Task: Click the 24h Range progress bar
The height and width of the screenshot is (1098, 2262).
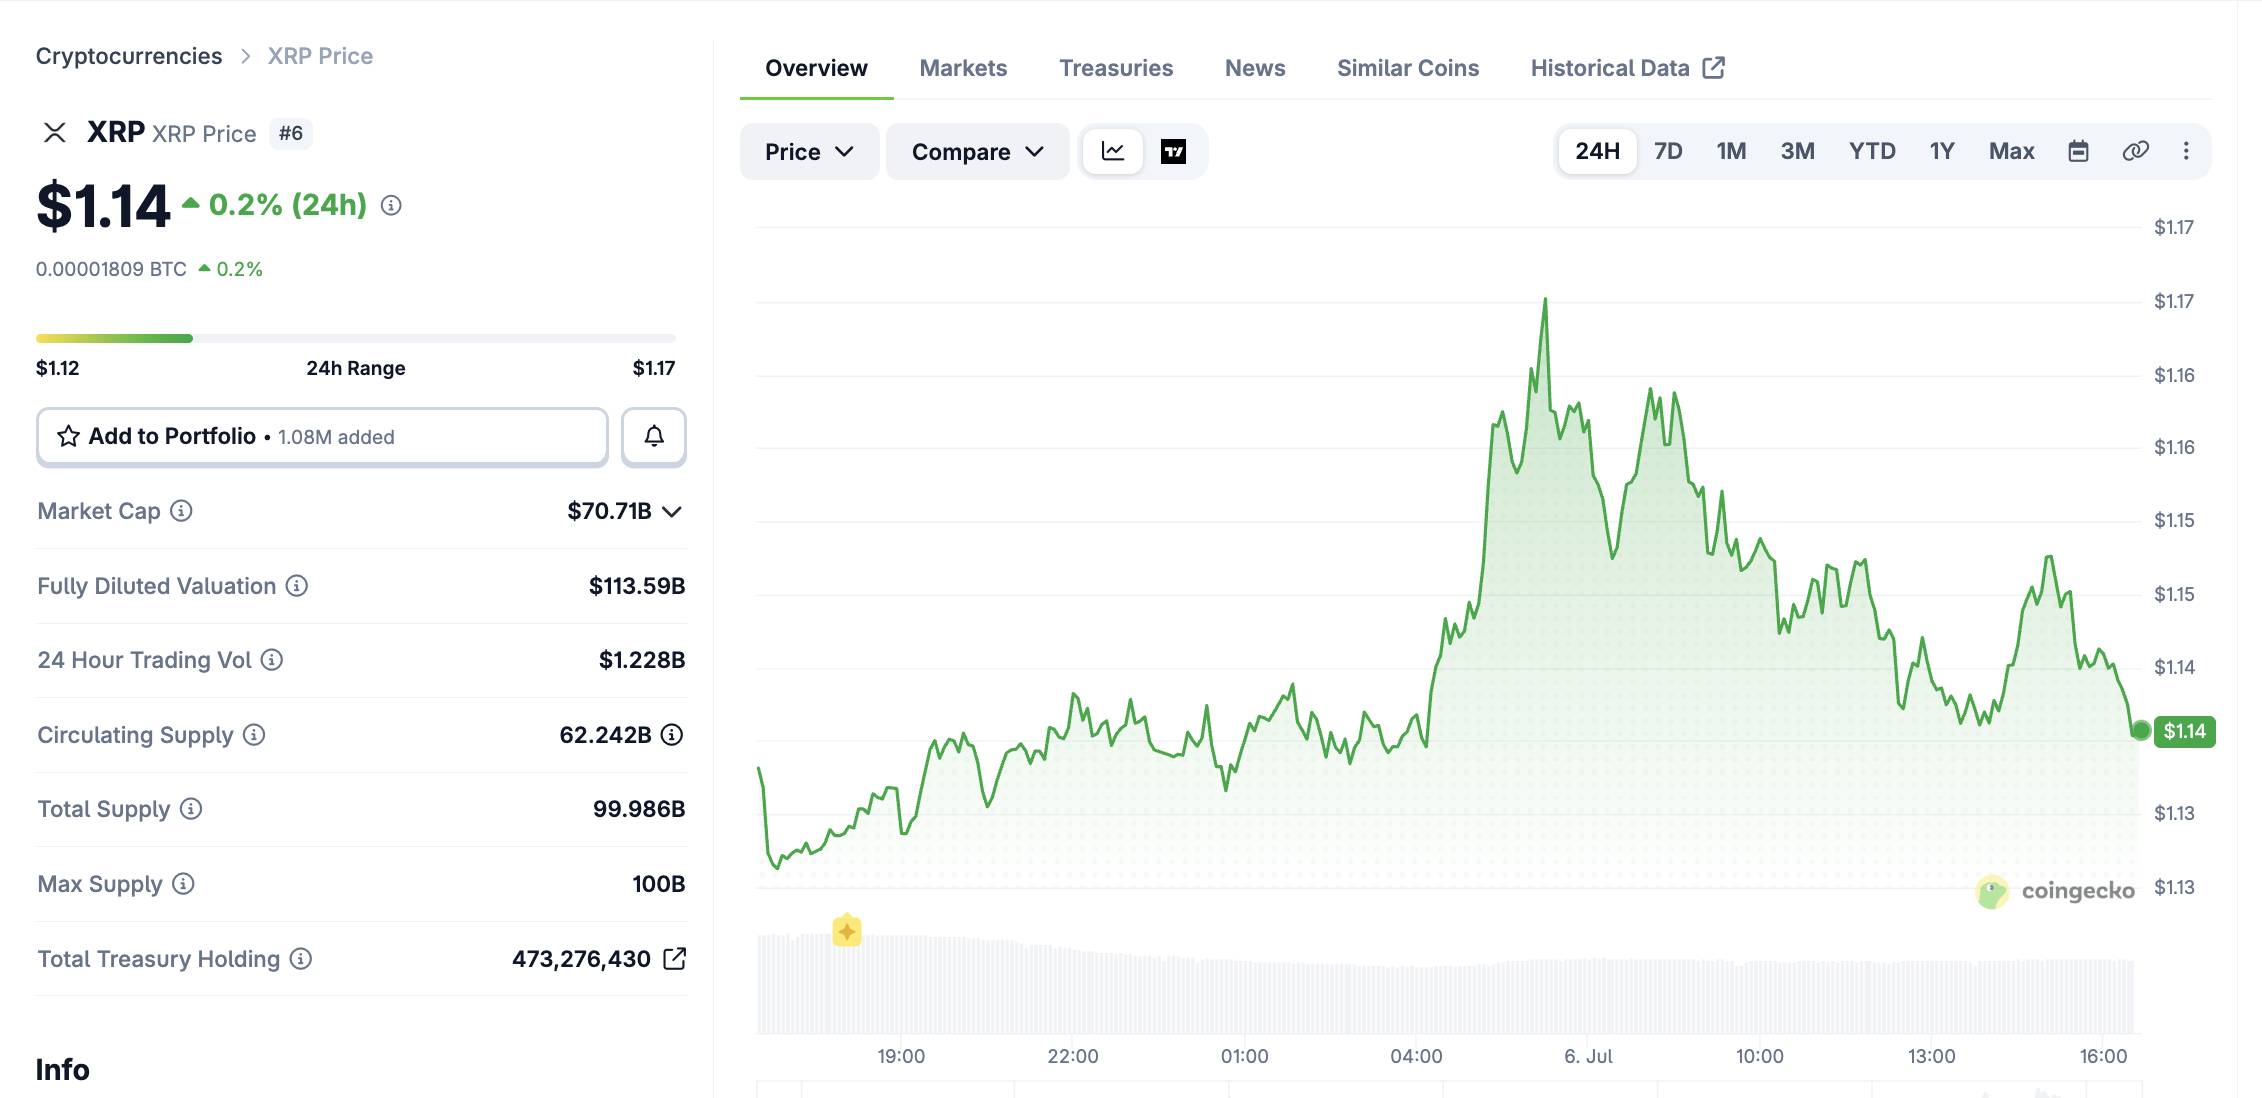Action: tap(356, 338)
